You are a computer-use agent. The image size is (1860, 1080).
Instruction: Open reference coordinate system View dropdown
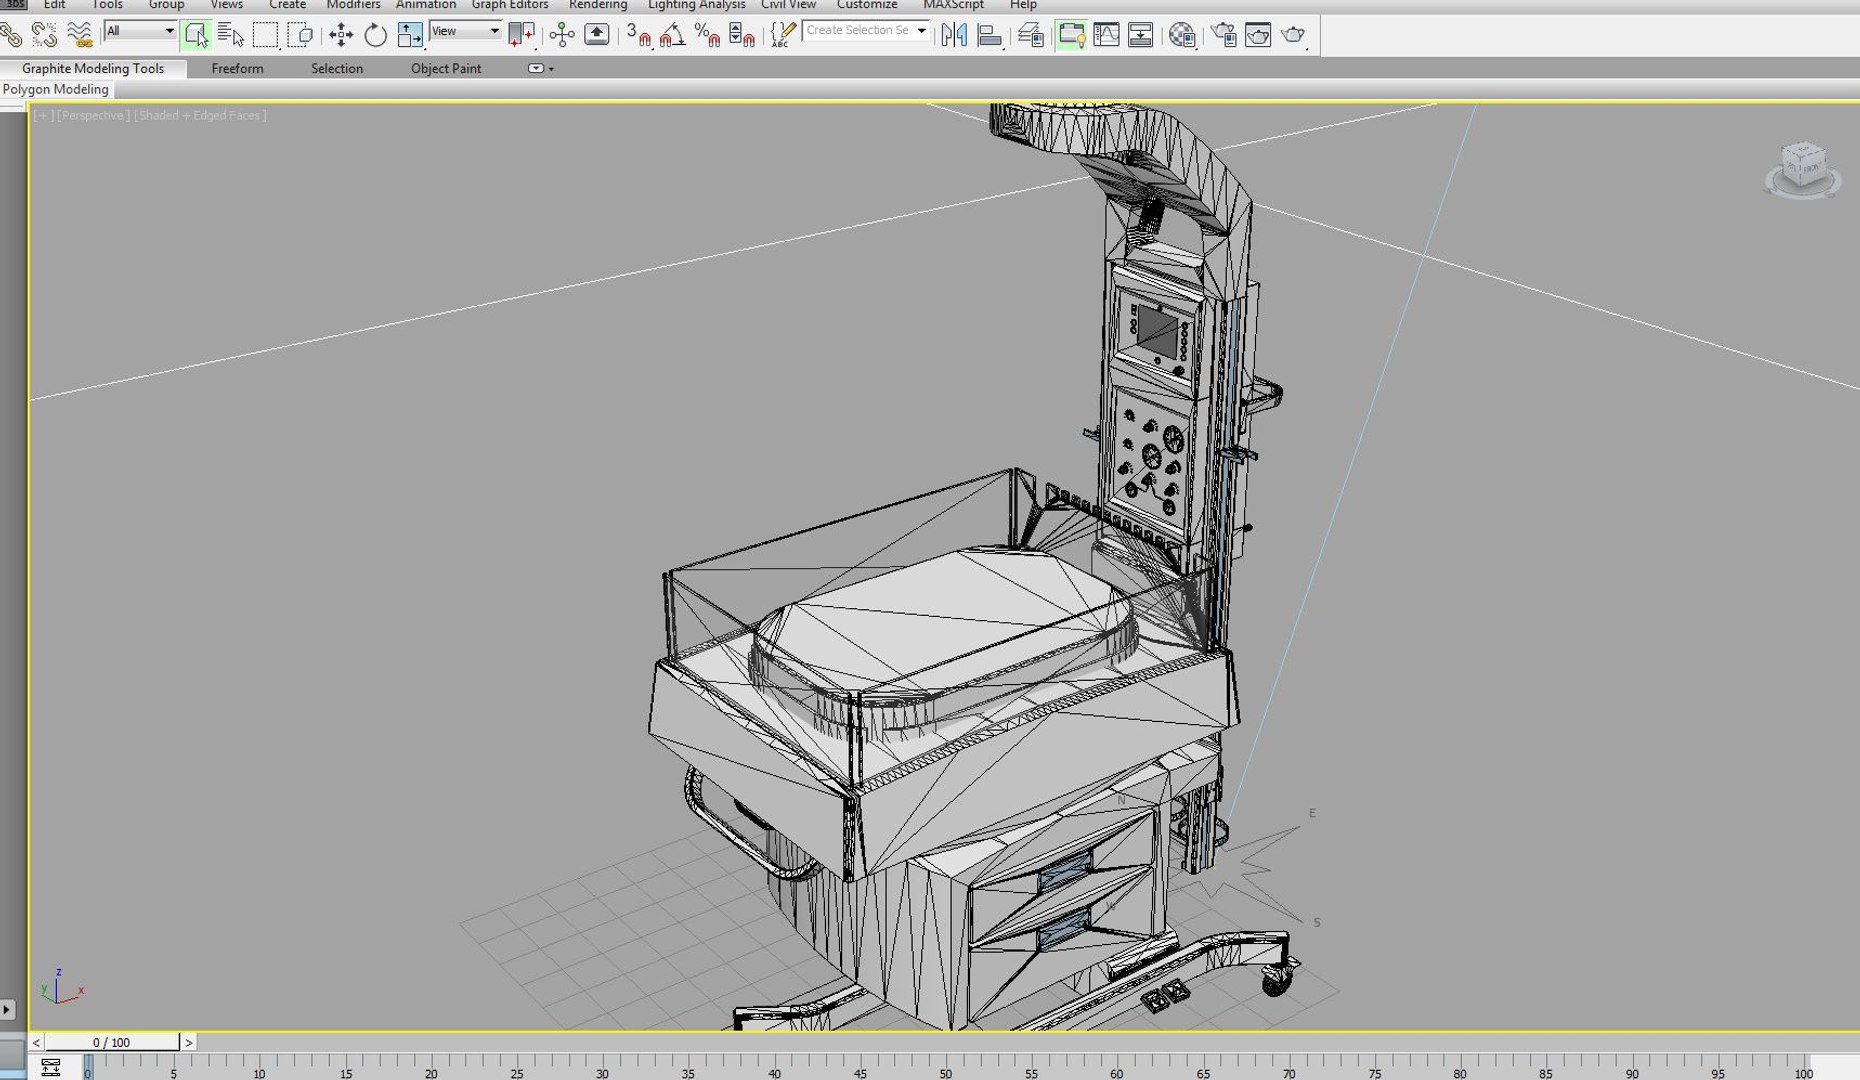(x=465, y=31)
